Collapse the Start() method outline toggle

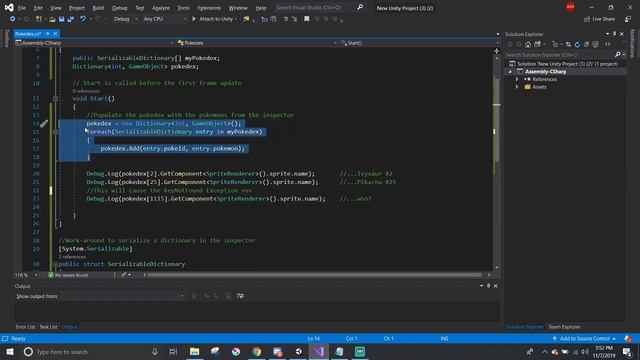[x=56, y=98]
